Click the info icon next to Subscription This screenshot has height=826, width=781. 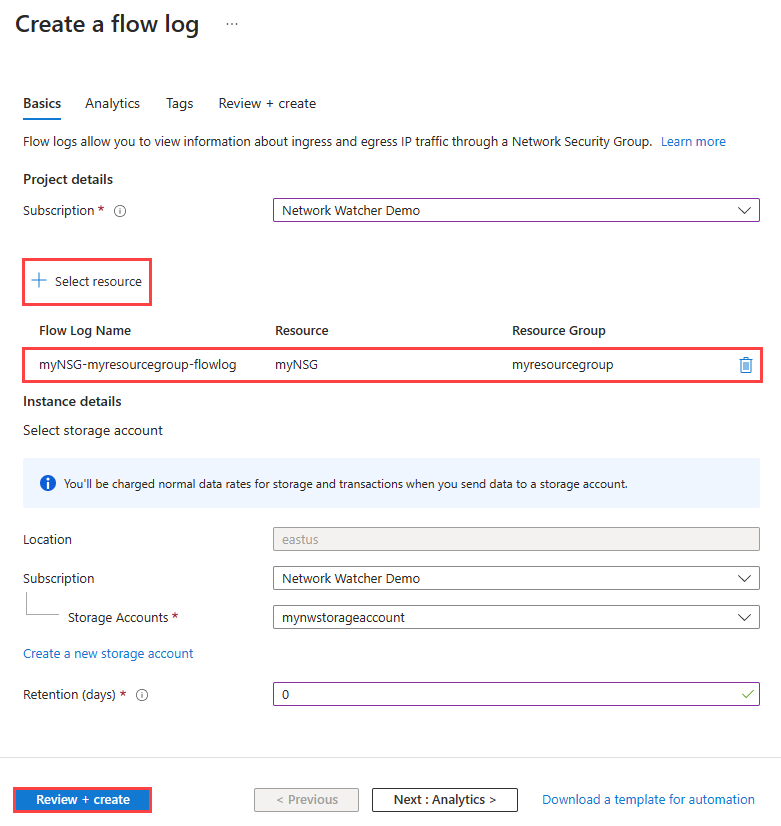point(120,211)
